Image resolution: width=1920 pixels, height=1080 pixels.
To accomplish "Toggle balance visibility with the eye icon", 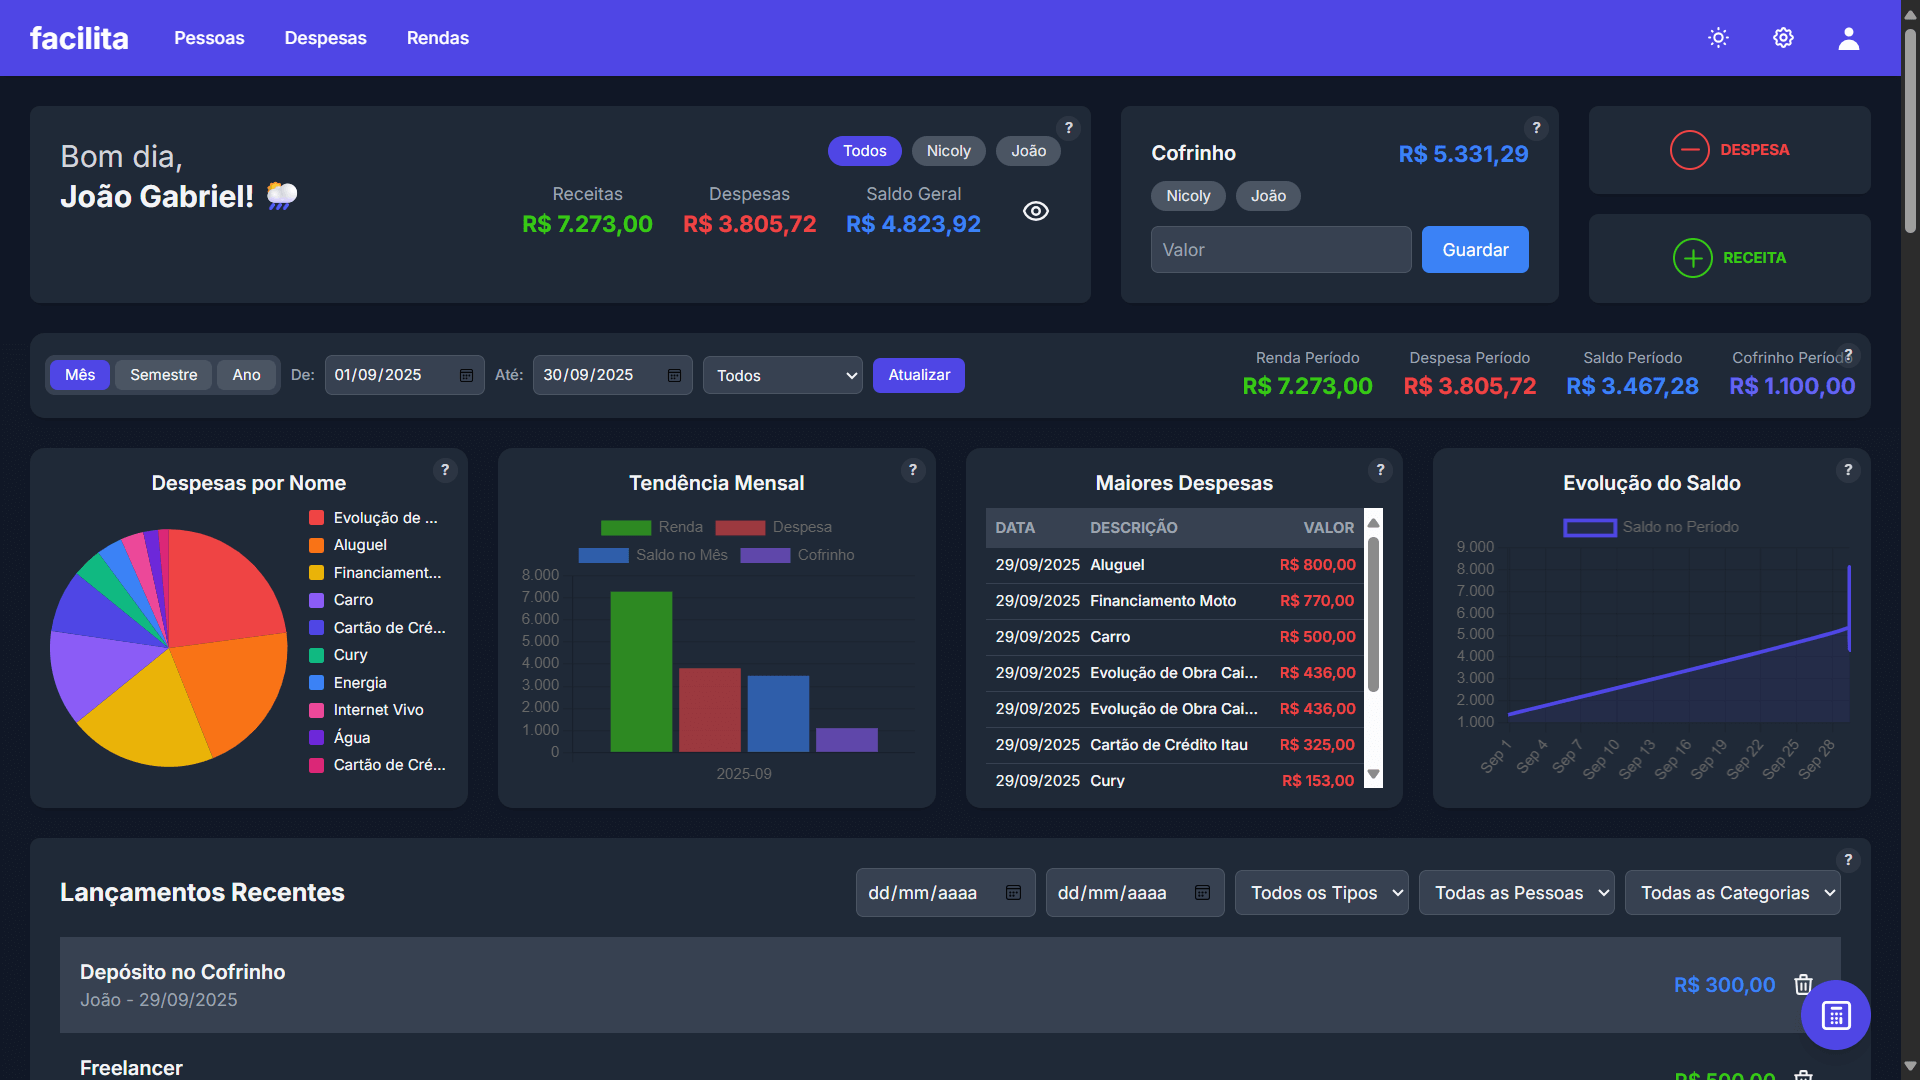I will (x=1036, y=211).
